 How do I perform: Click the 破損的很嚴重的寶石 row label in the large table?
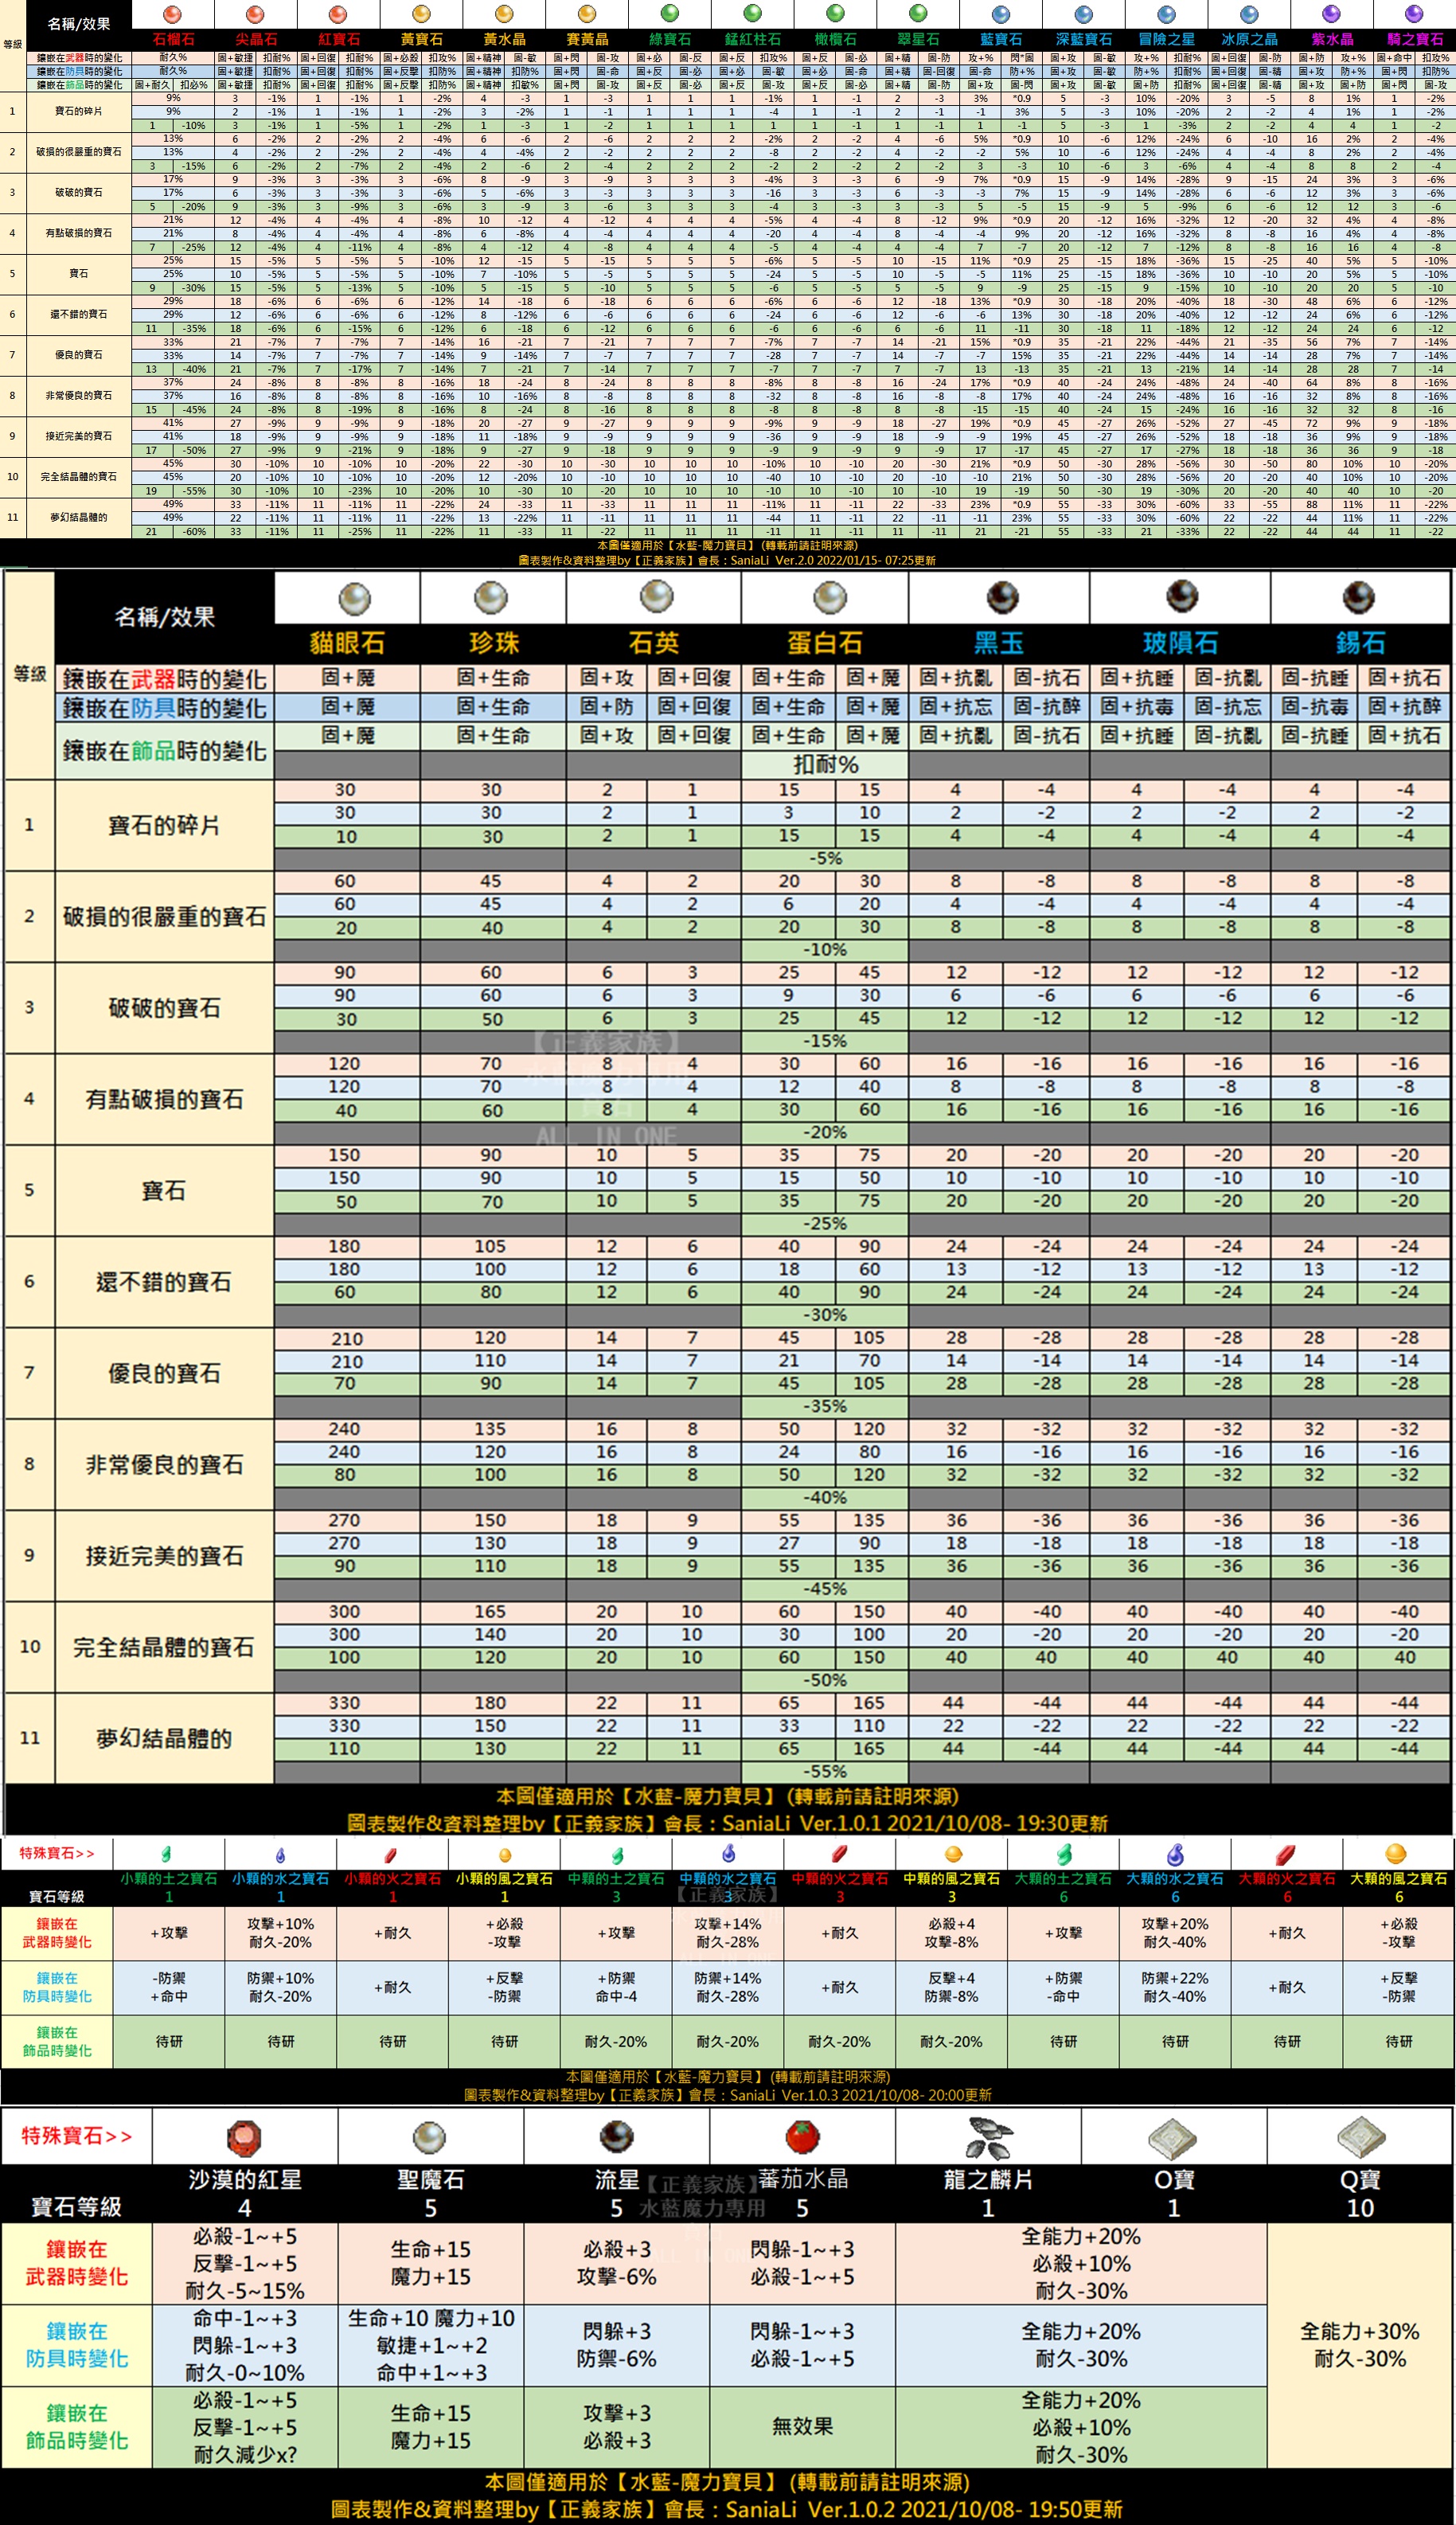point(164,917)
